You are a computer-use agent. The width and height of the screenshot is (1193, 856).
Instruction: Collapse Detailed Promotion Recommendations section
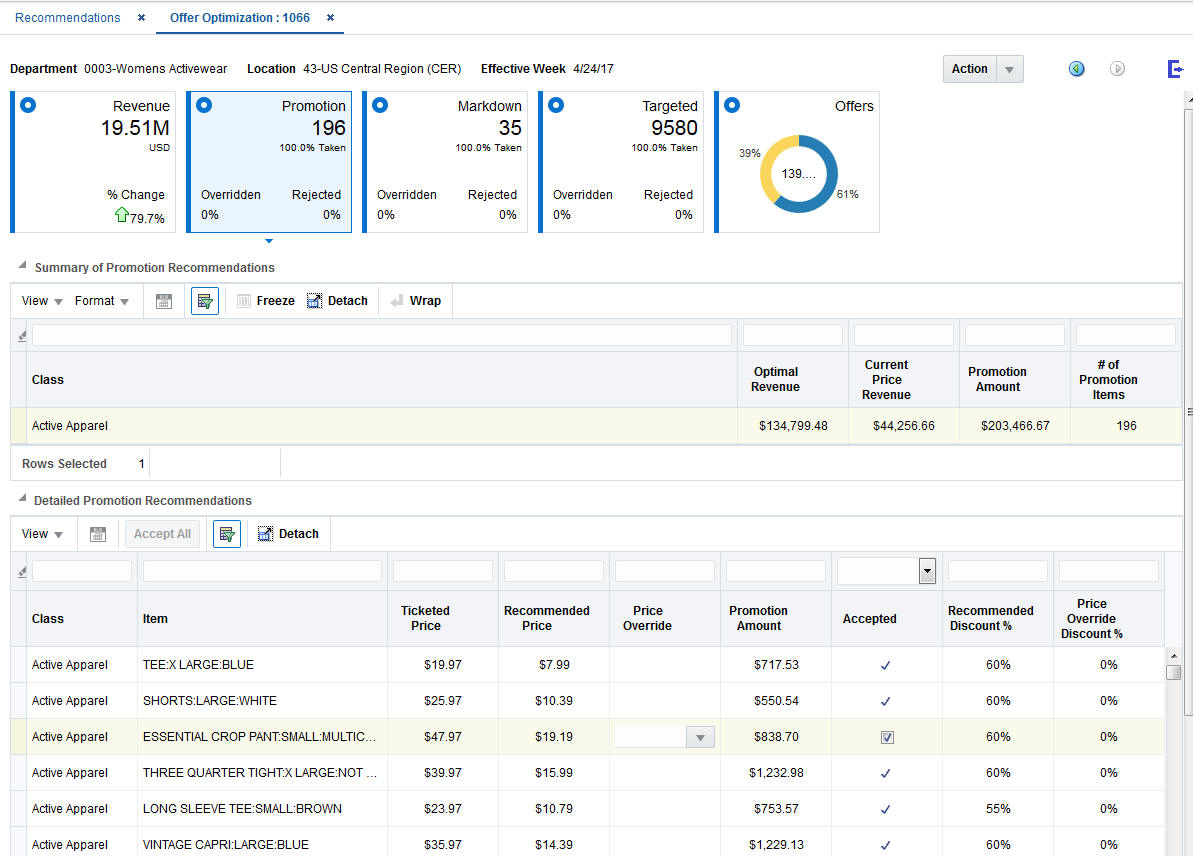click(x=22, y=498)
